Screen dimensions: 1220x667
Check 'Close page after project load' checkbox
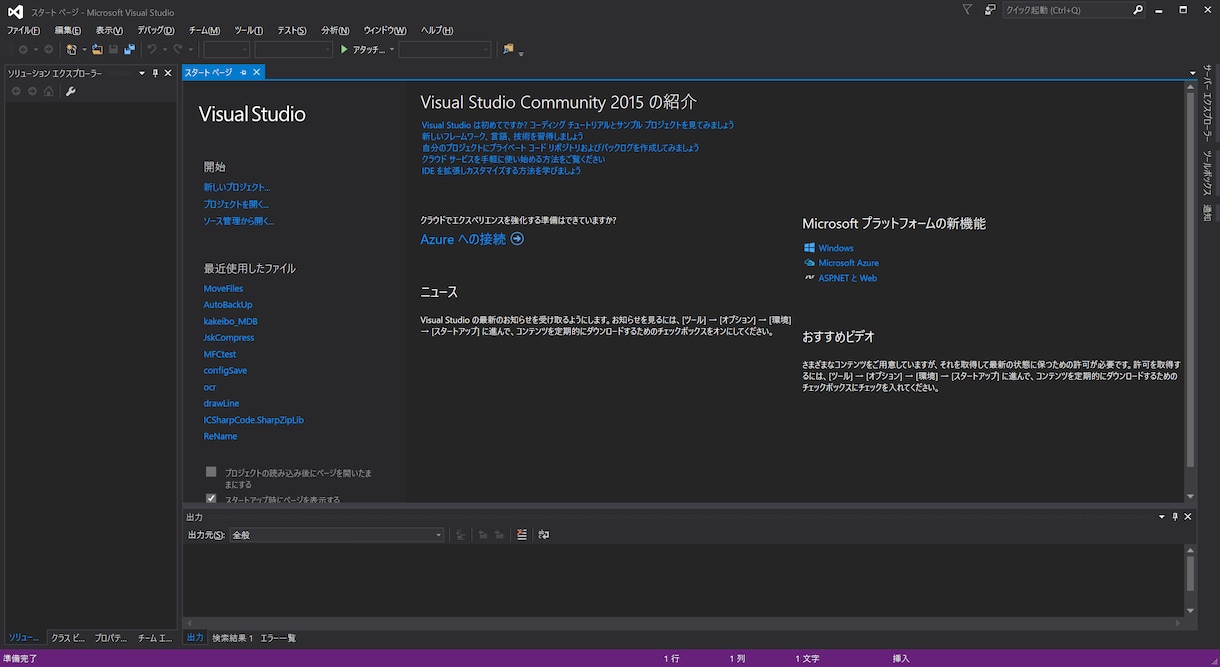pos(211,471)
